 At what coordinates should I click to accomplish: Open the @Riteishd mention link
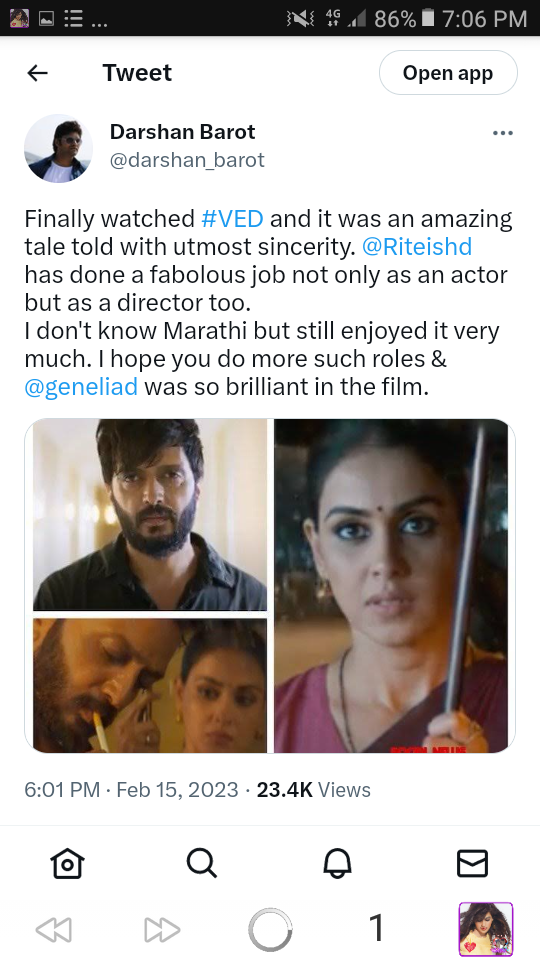[x=417, y=247]
